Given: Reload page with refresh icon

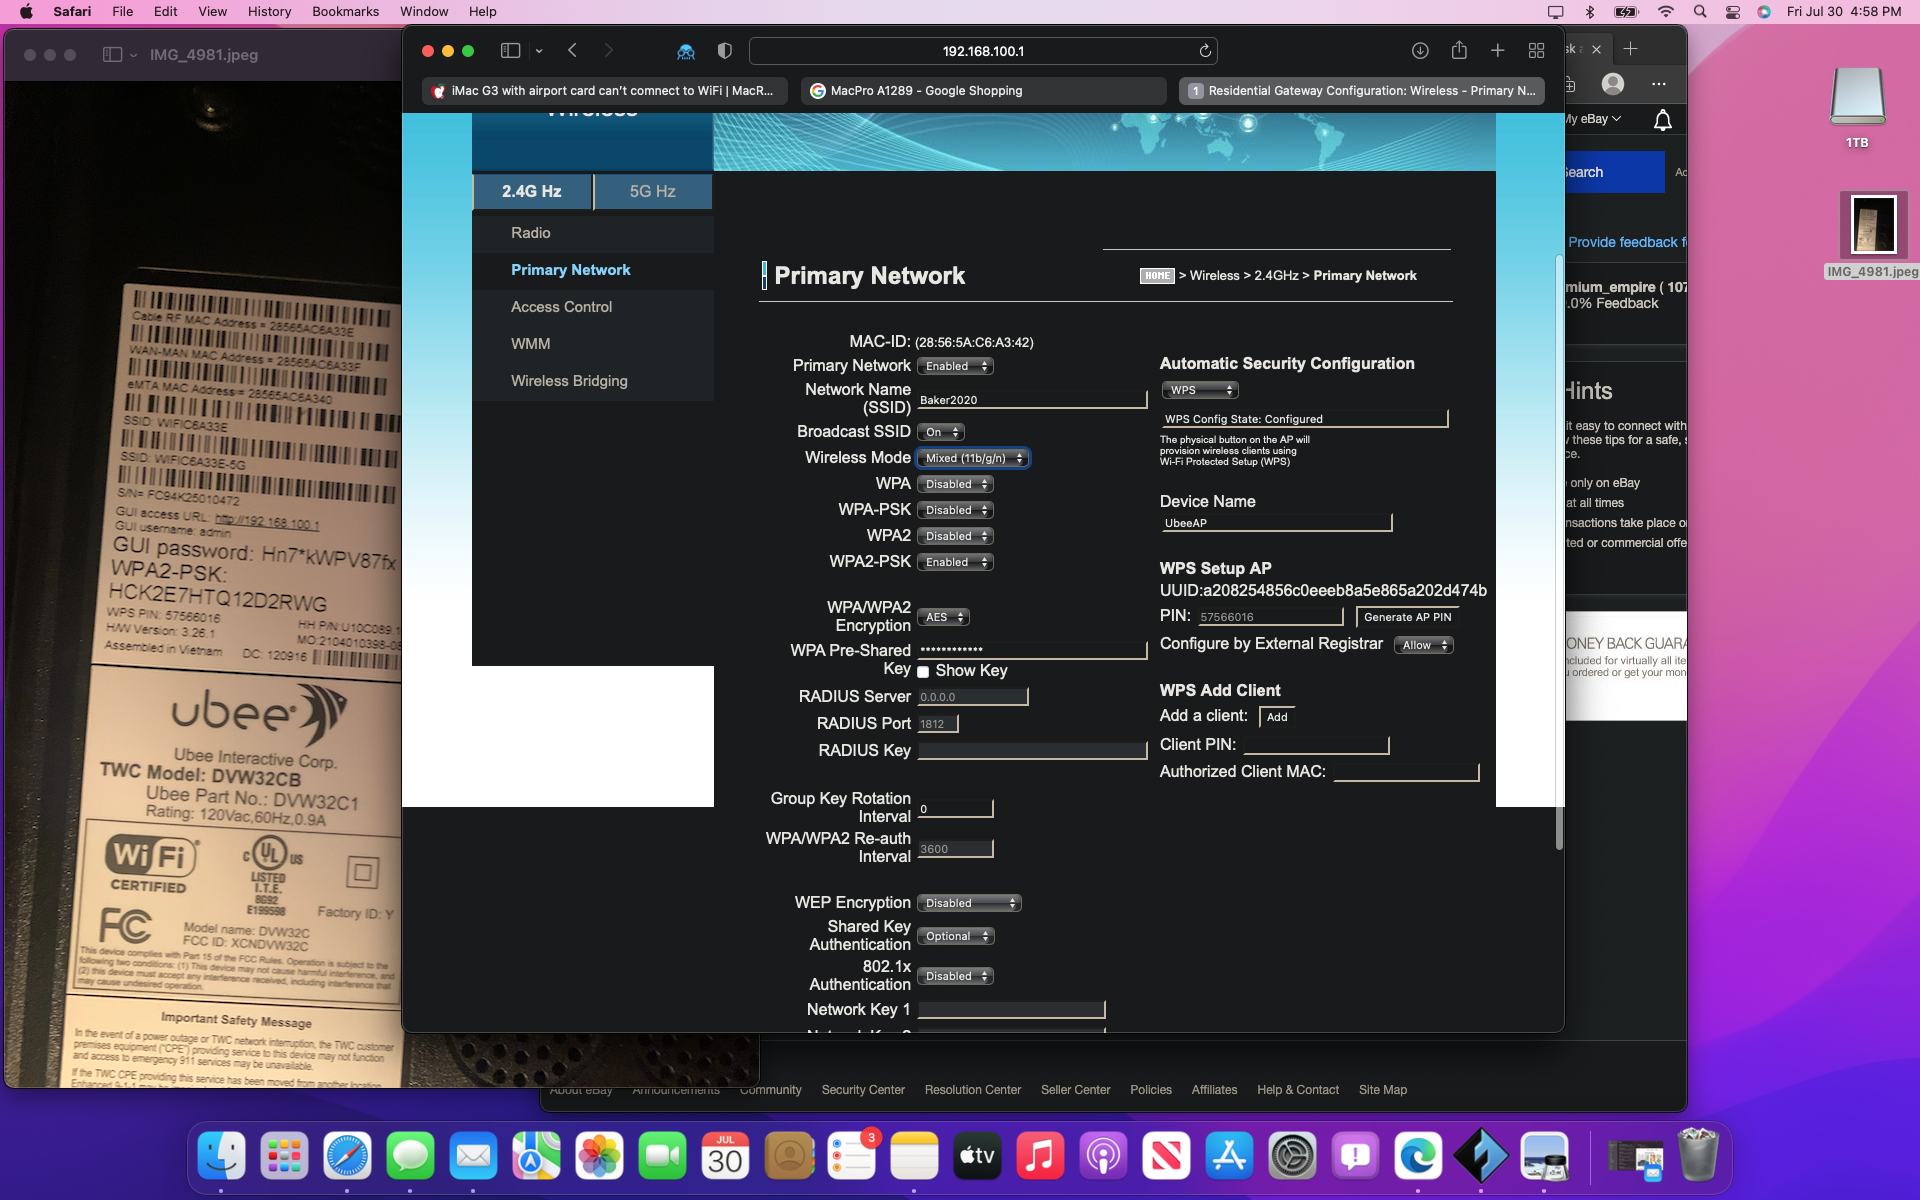Looking at the screenshot, I should point(1205,51).
